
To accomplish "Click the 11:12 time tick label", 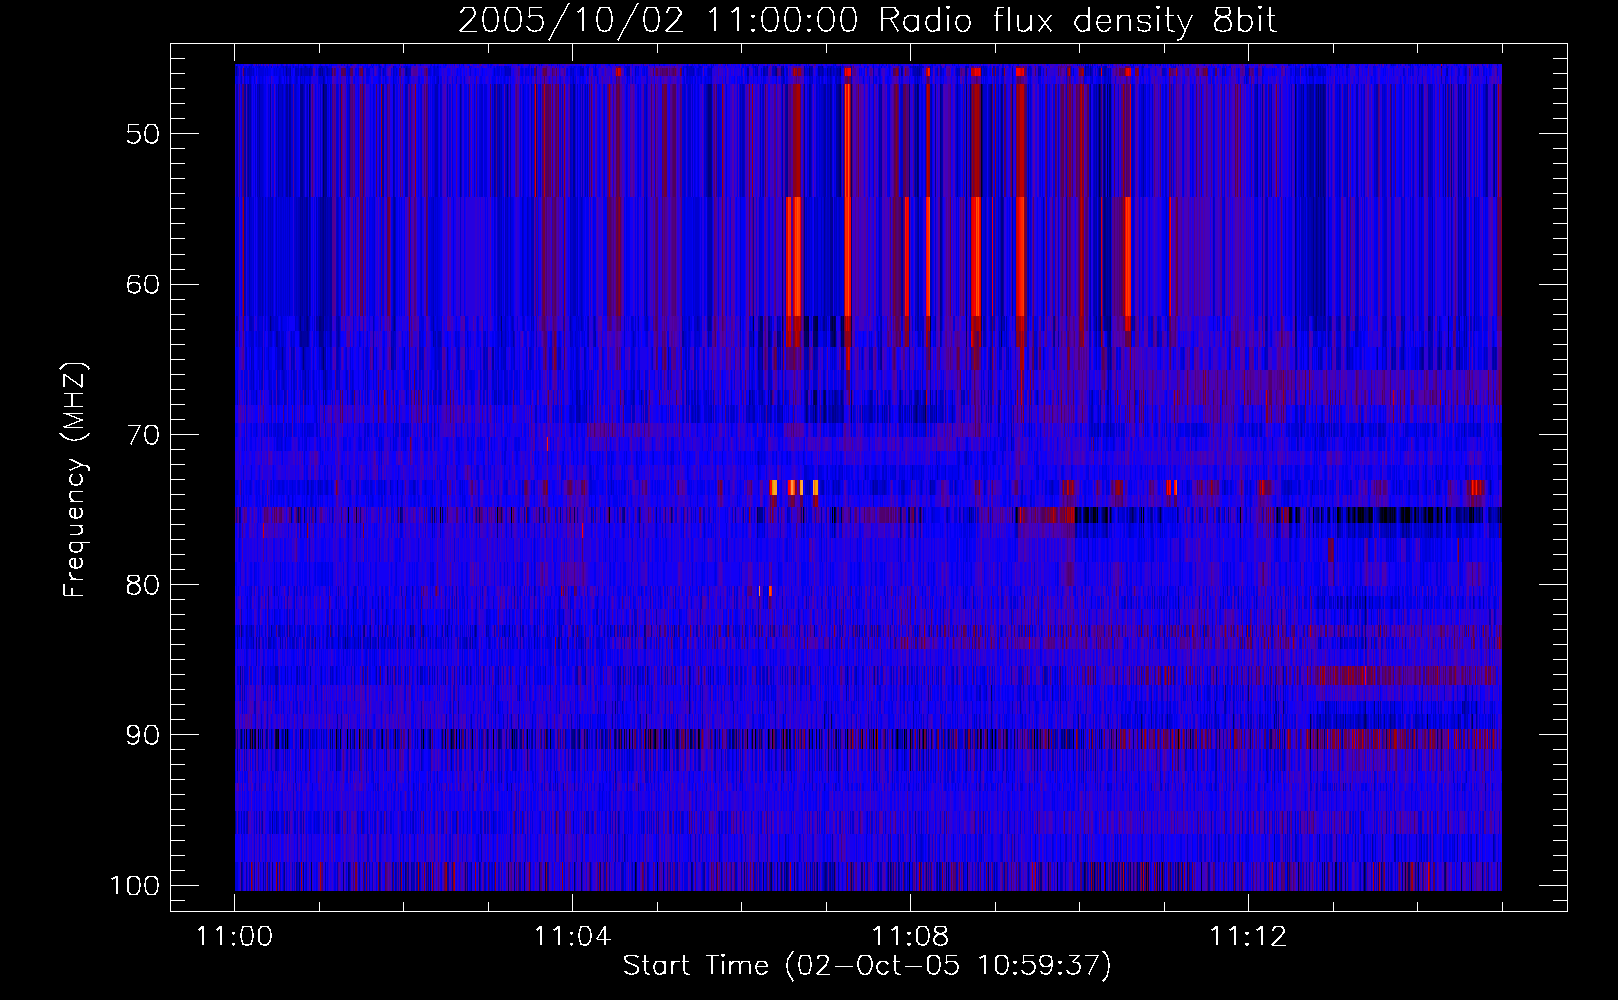I will [1248, 937].
